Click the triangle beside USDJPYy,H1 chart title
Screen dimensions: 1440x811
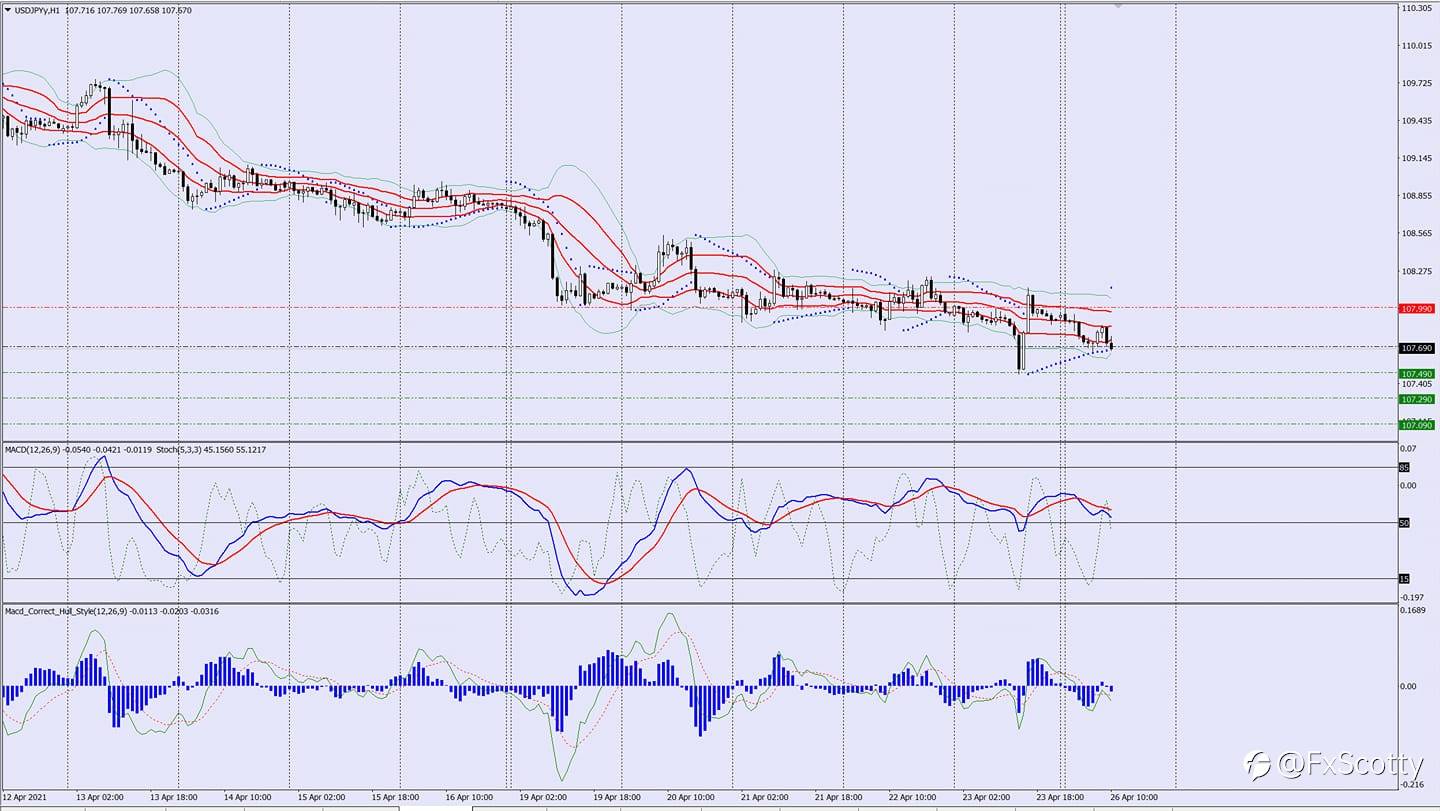(x=6, y=10)
